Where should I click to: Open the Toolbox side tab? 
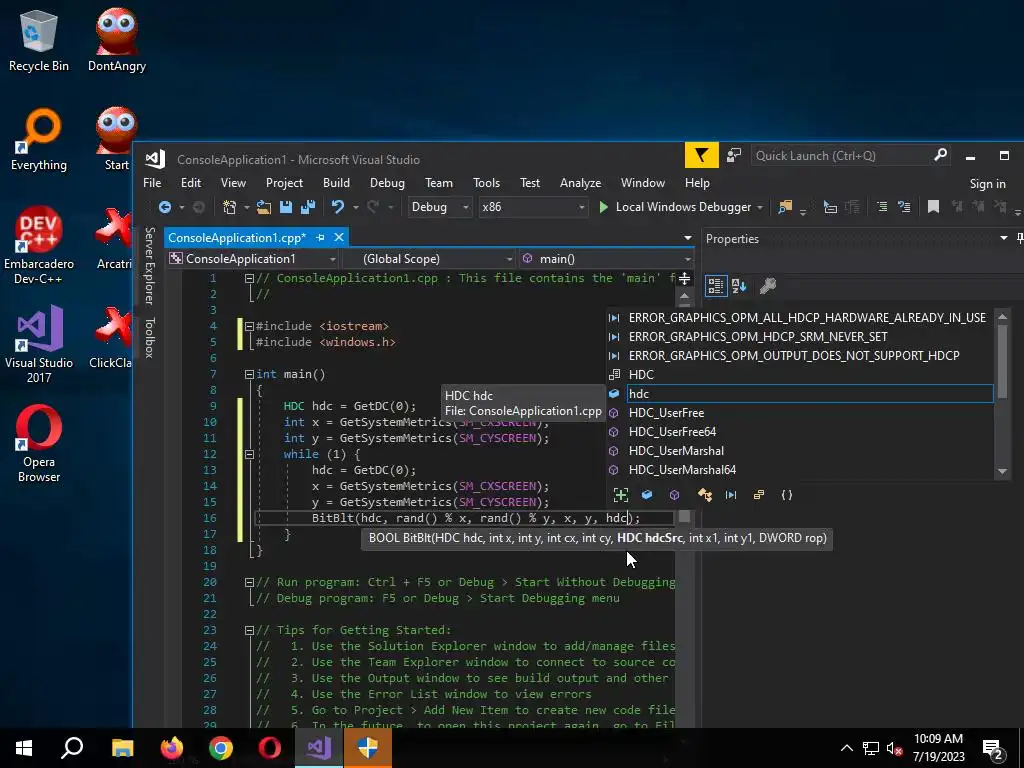(150, 338)
